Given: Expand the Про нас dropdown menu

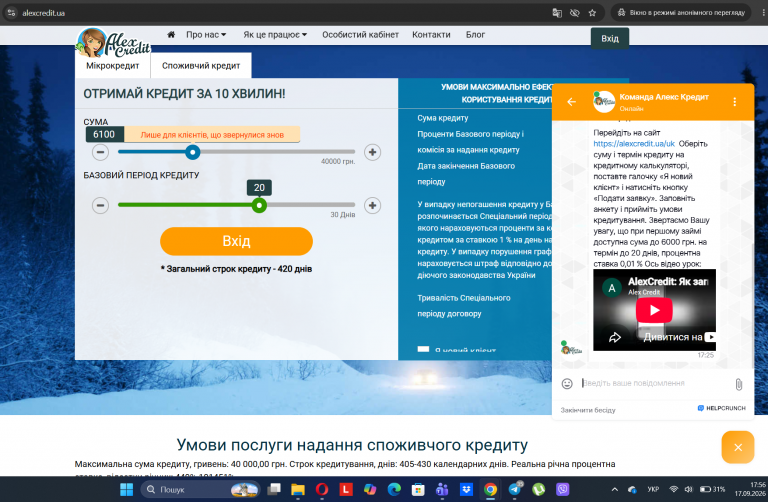Looking at the screenshot, I should click(206, 35).
